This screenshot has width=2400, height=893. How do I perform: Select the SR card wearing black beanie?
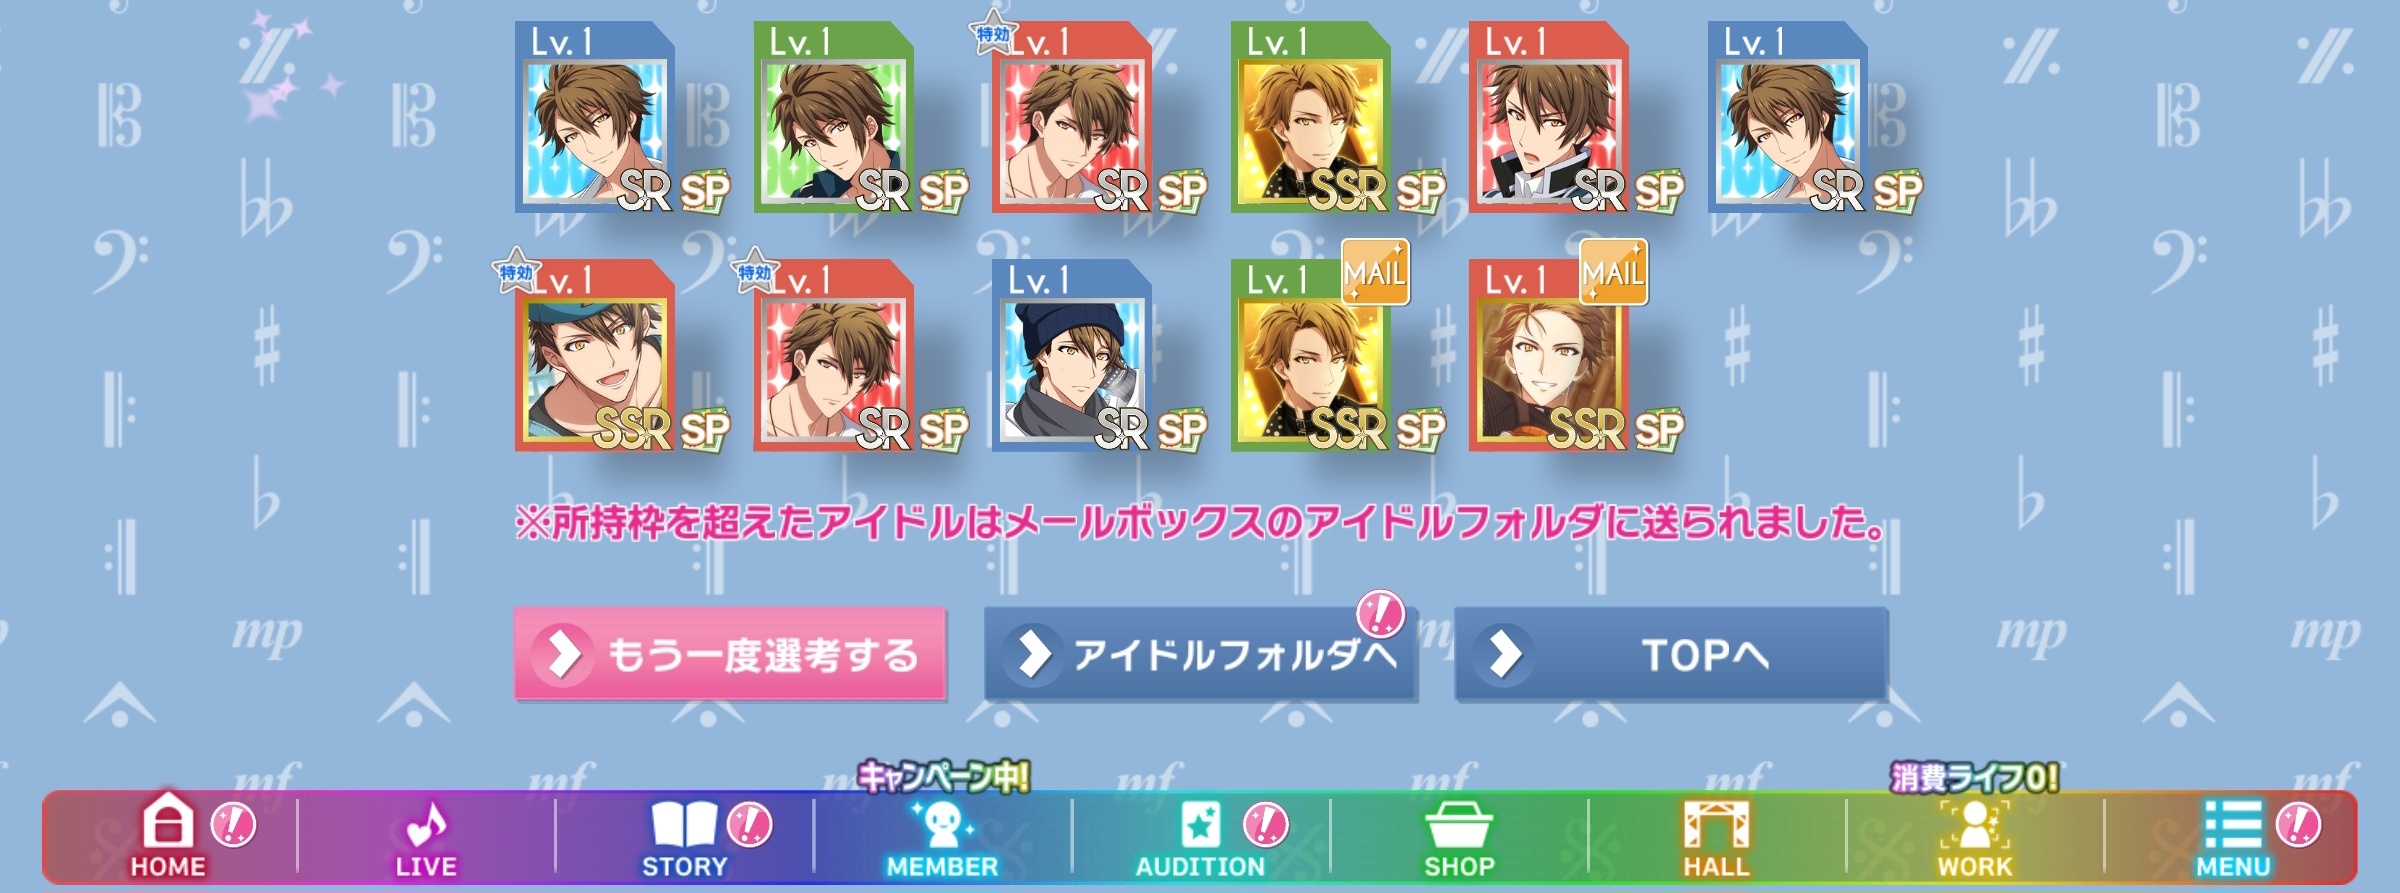tap(1072, 355)
